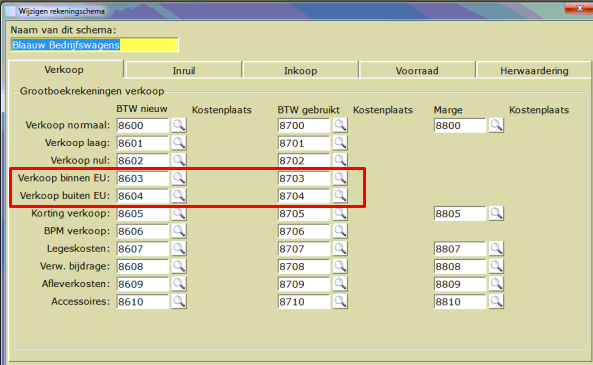This screenshot has width=593, height=365.
Task: Select the Verkoop tab
Action: pos(66,70)
